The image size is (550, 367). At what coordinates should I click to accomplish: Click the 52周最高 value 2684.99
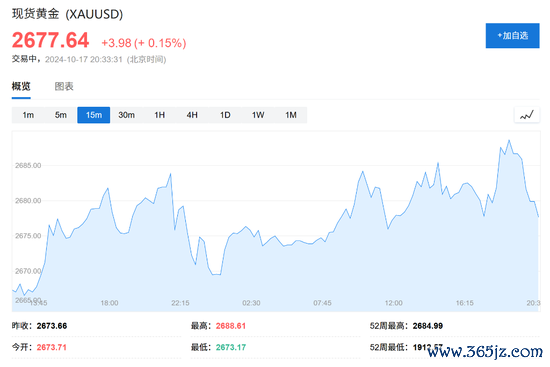(x=428, y=326)
